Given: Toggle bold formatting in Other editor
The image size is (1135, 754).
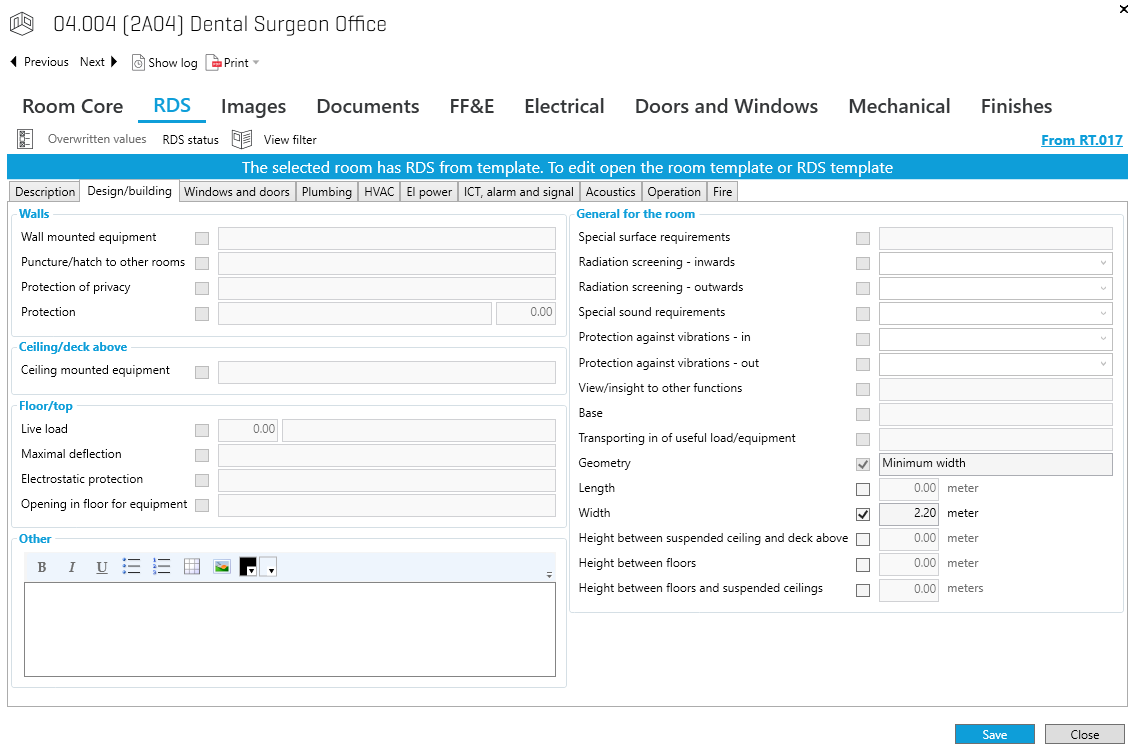Looking at the screenshot, I should point(42,567).
